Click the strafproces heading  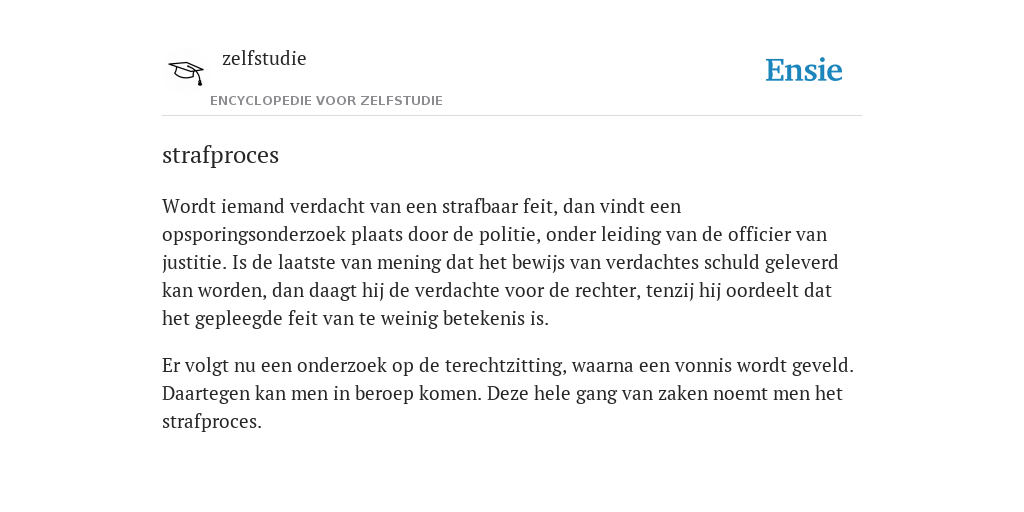coord(220,155)
